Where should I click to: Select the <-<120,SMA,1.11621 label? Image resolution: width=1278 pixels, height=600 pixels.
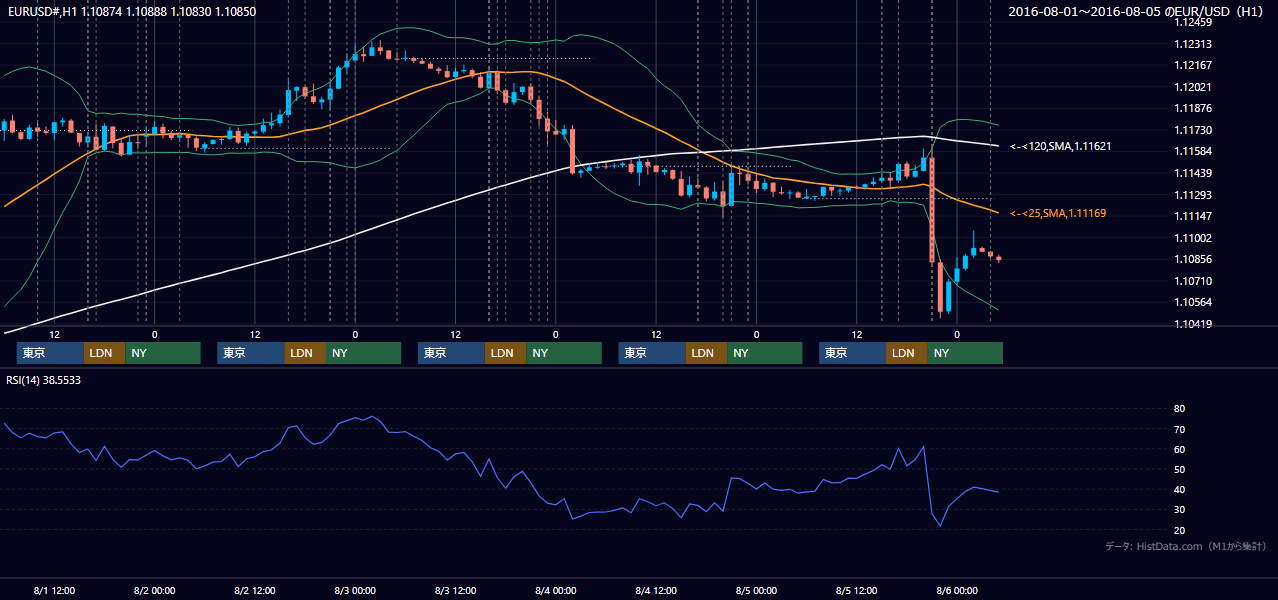coord(1060,146)
